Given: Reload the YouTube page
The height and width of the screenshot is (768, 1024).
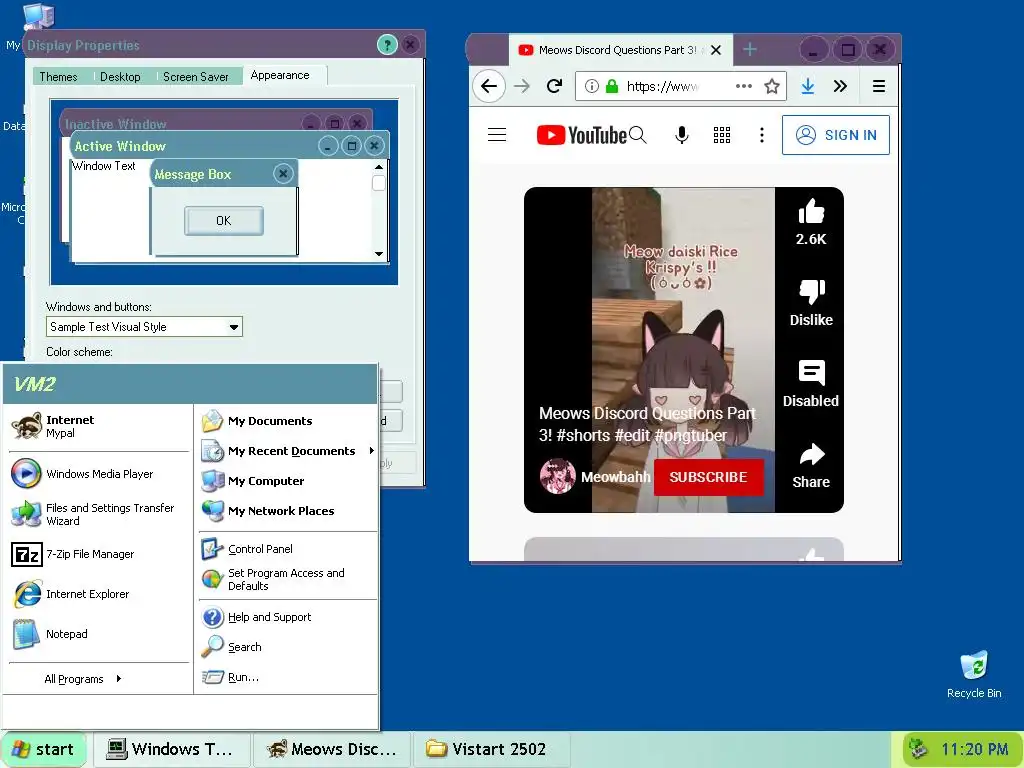Looking at the screenshot, I should tap(554, 86).
